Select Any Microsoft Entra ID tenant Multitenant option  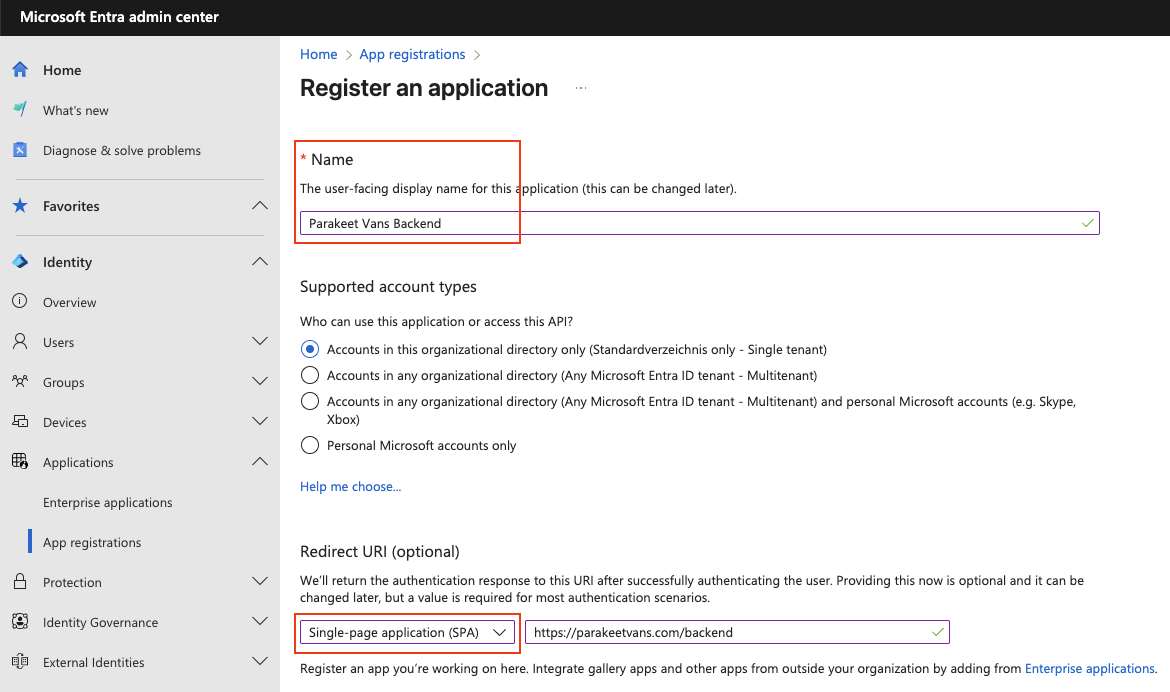click(x=310, y=375)
